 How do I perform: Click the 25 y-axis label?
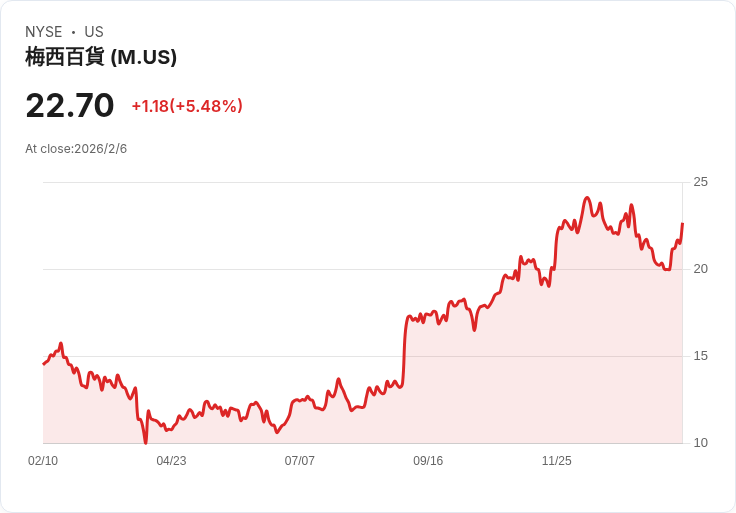pyautogui.click(x=700, y=182)
